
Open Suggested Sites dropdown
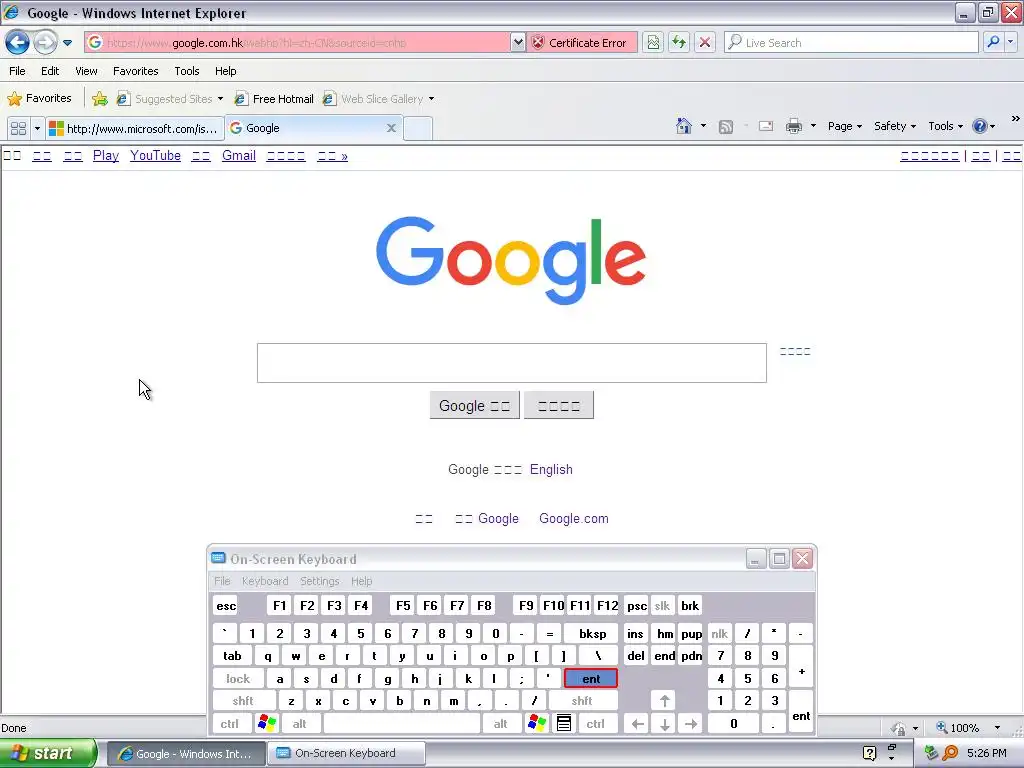(x=170, y=99)
